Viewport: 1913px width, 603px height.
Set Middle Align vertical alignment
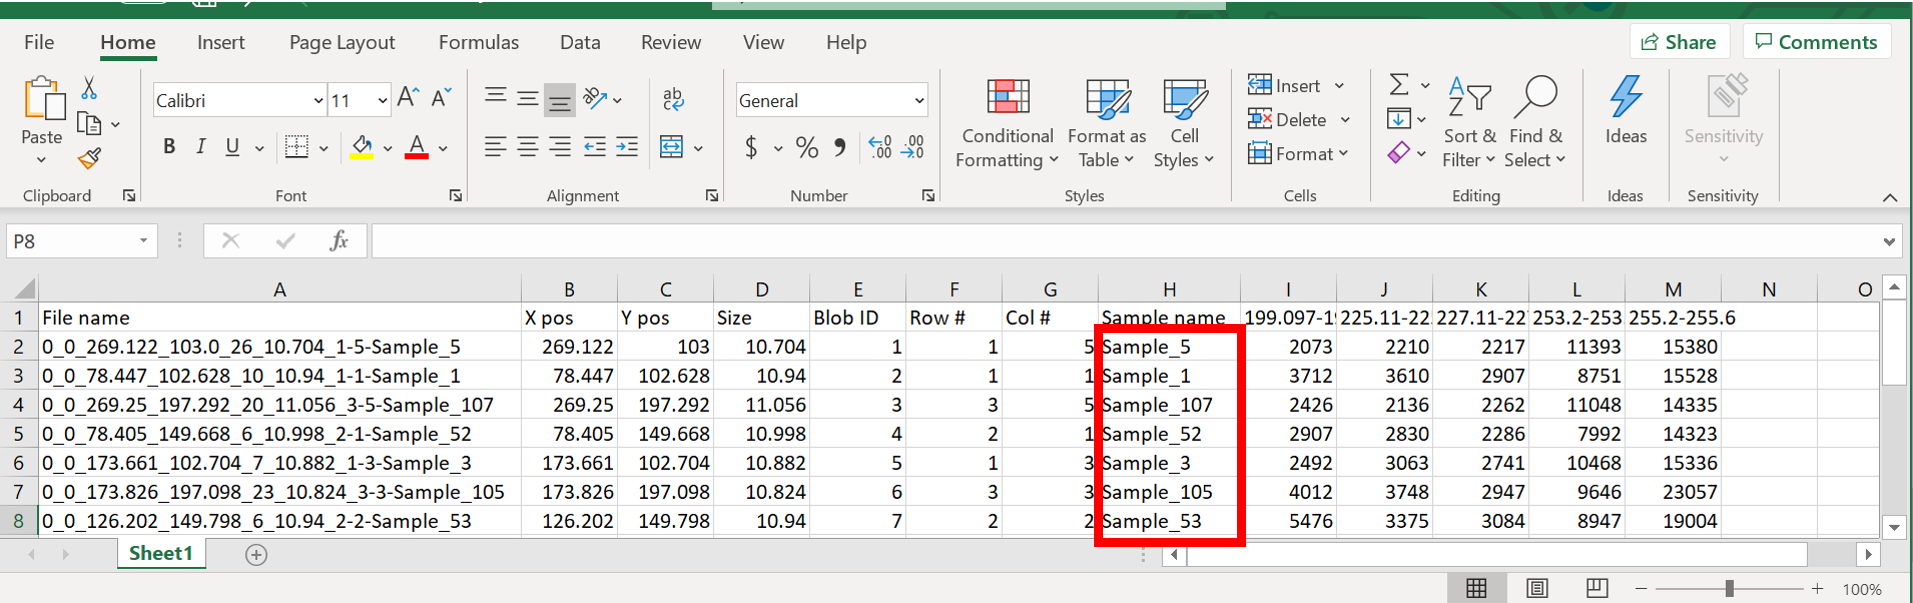[x=527, y=97]
